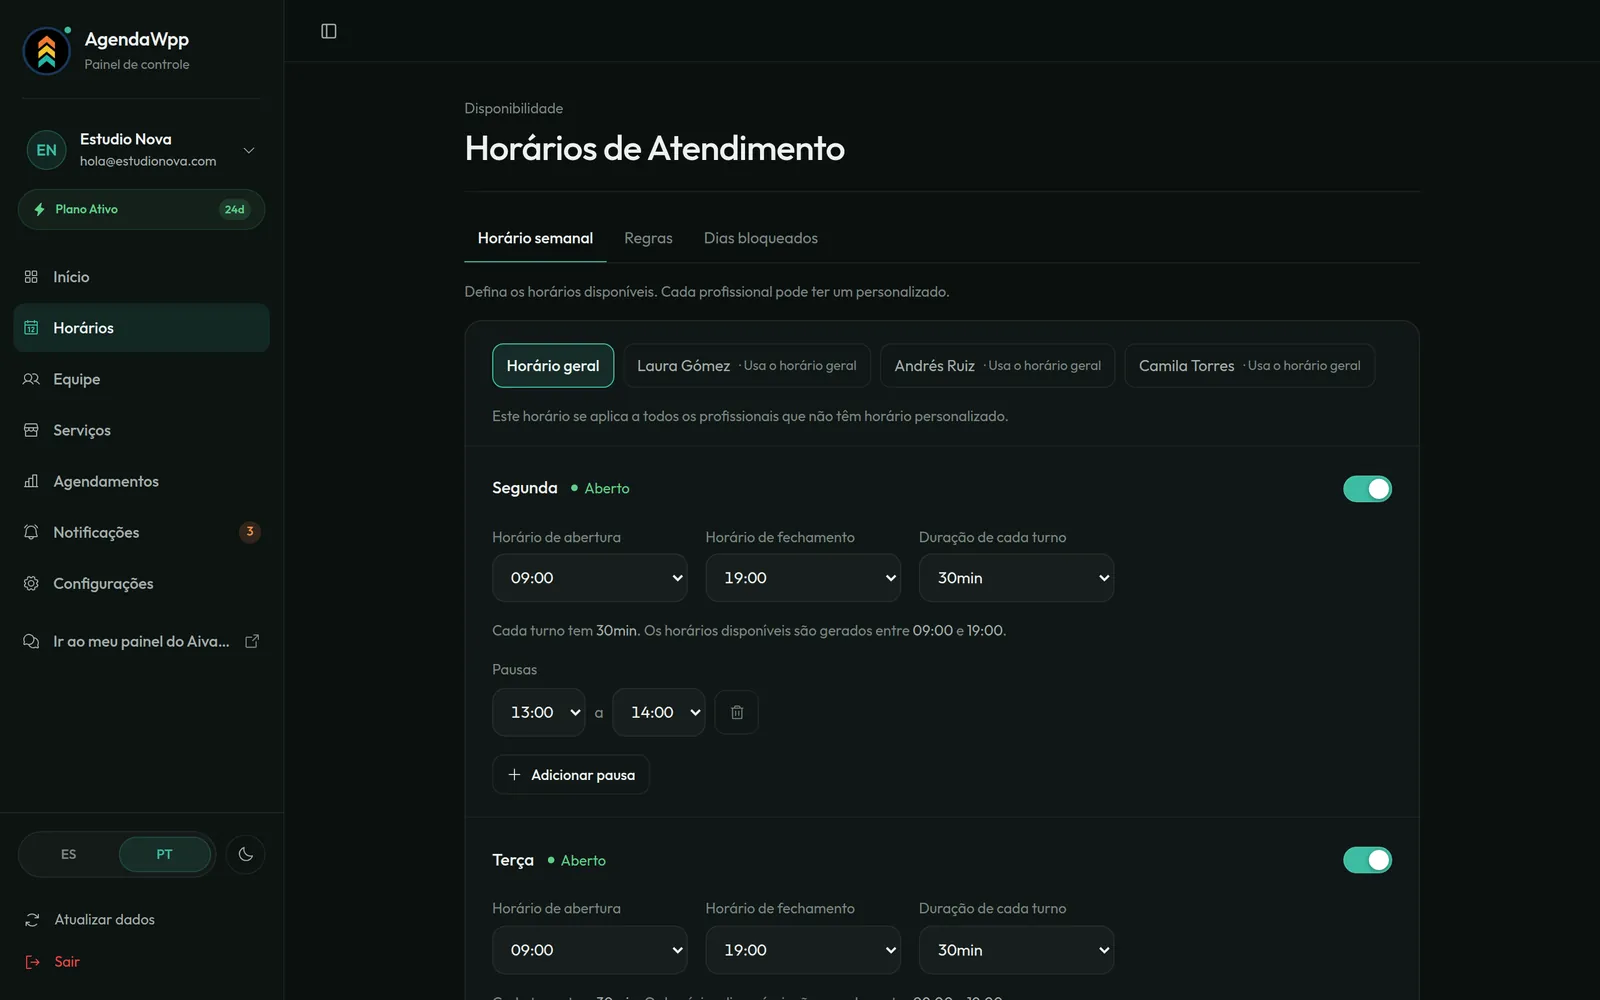The width and height of the screenshot is (1600, 1000).
Task: Click the chat icon for Aiva panel
Action: click(31, 641)
